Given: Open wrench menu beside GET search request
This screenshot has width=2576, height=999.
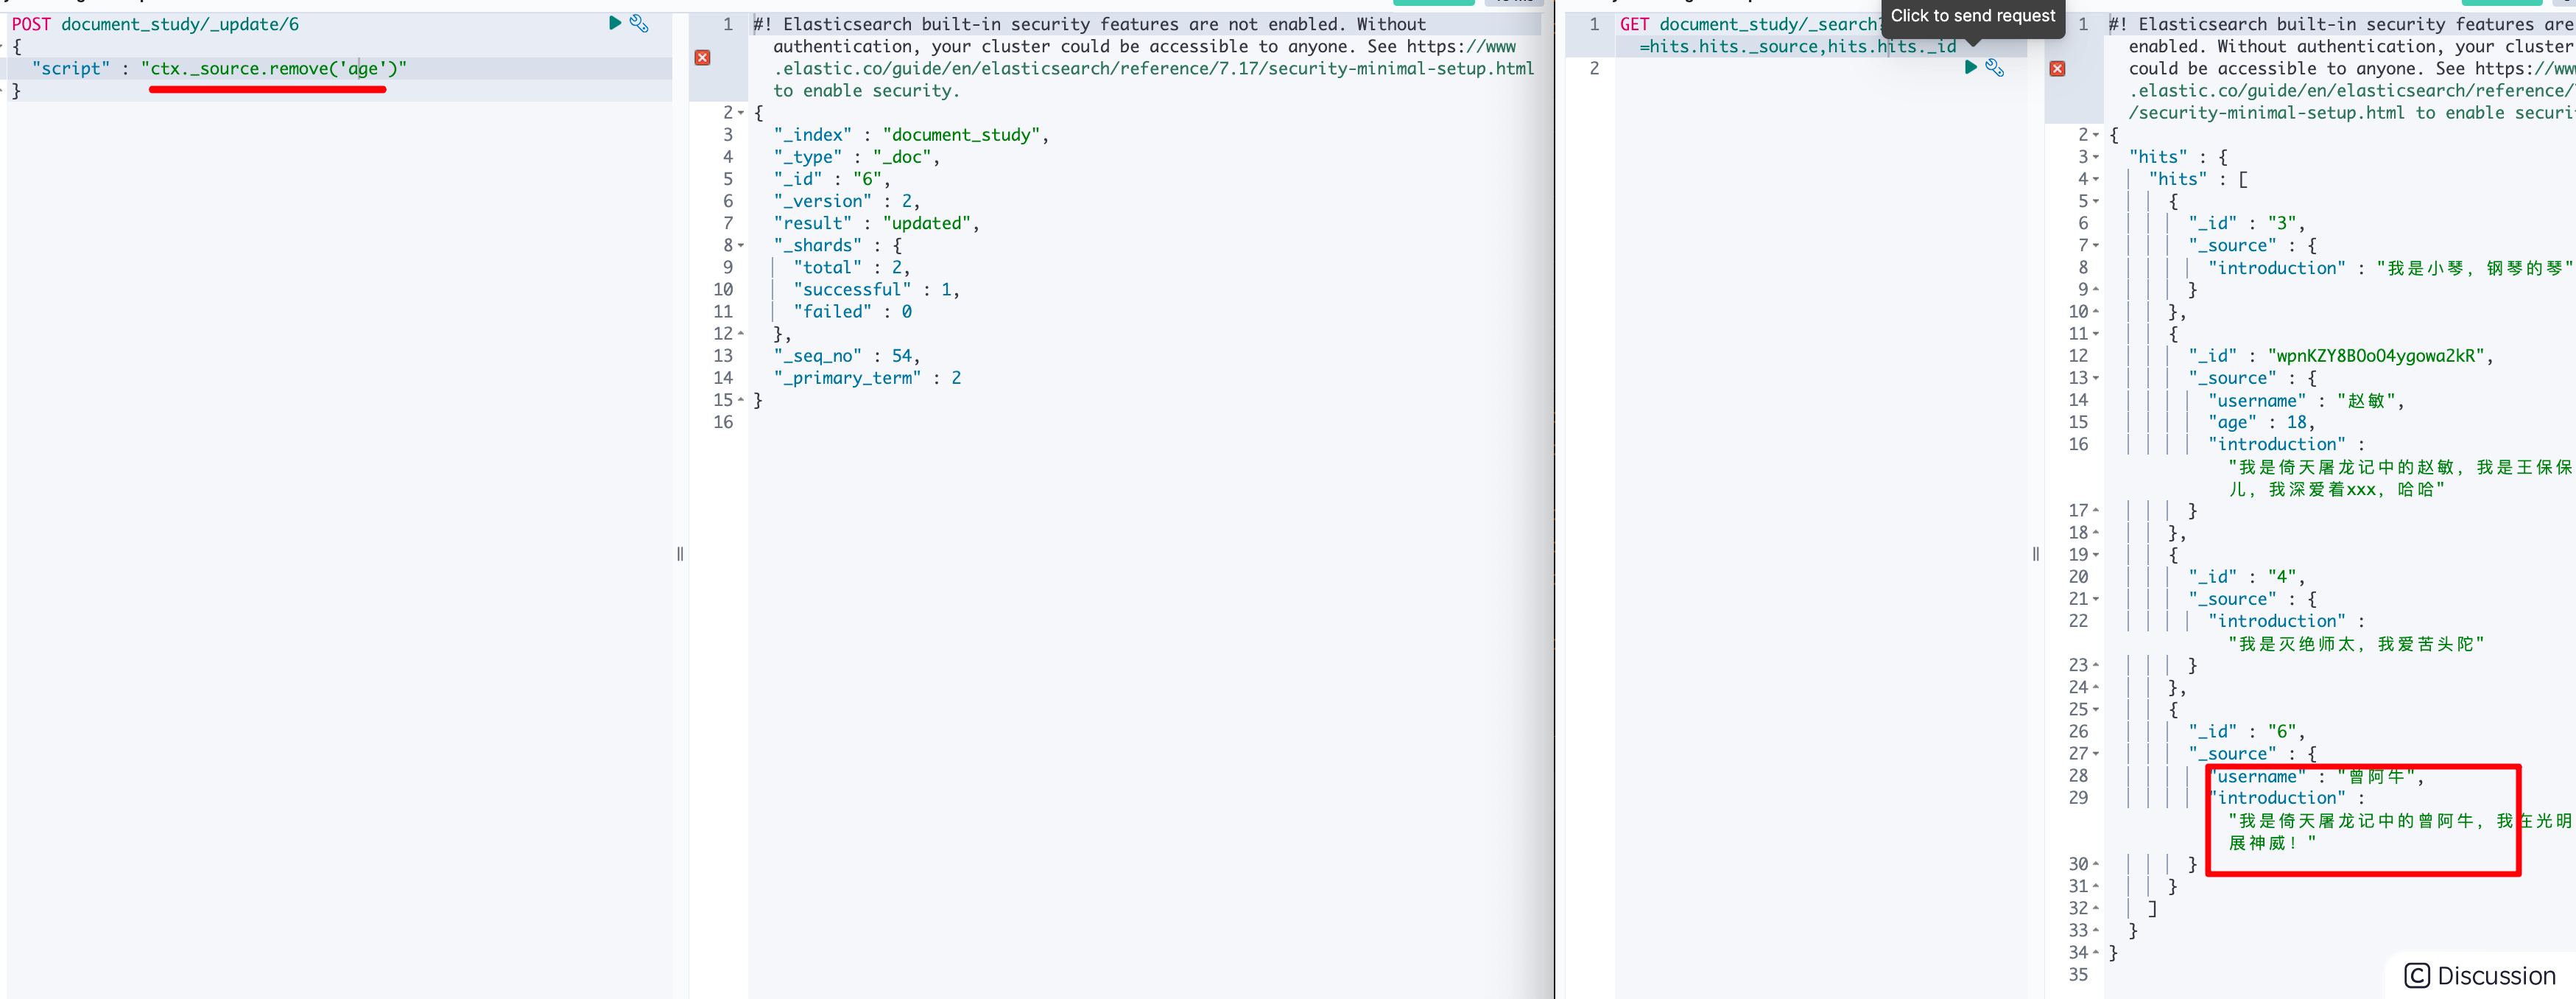Looking at the screenshot, I should (1995, 67).
